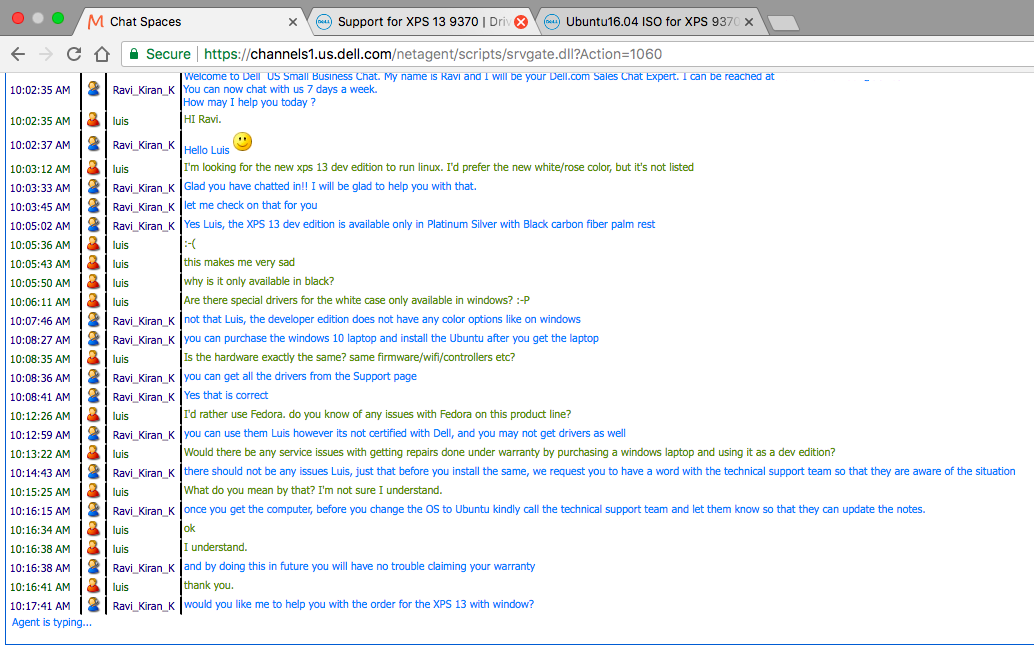Viewport: 1034px width, 663px height.
Task: Click the browser back arrow
Action: tap(18, 54)
